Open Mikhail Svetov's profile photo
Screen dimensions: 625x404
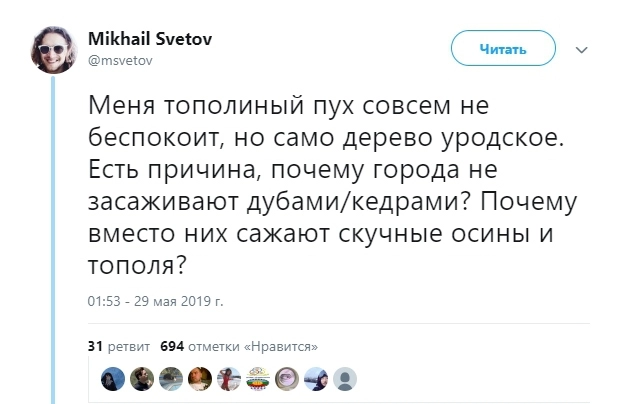(54, 49)
